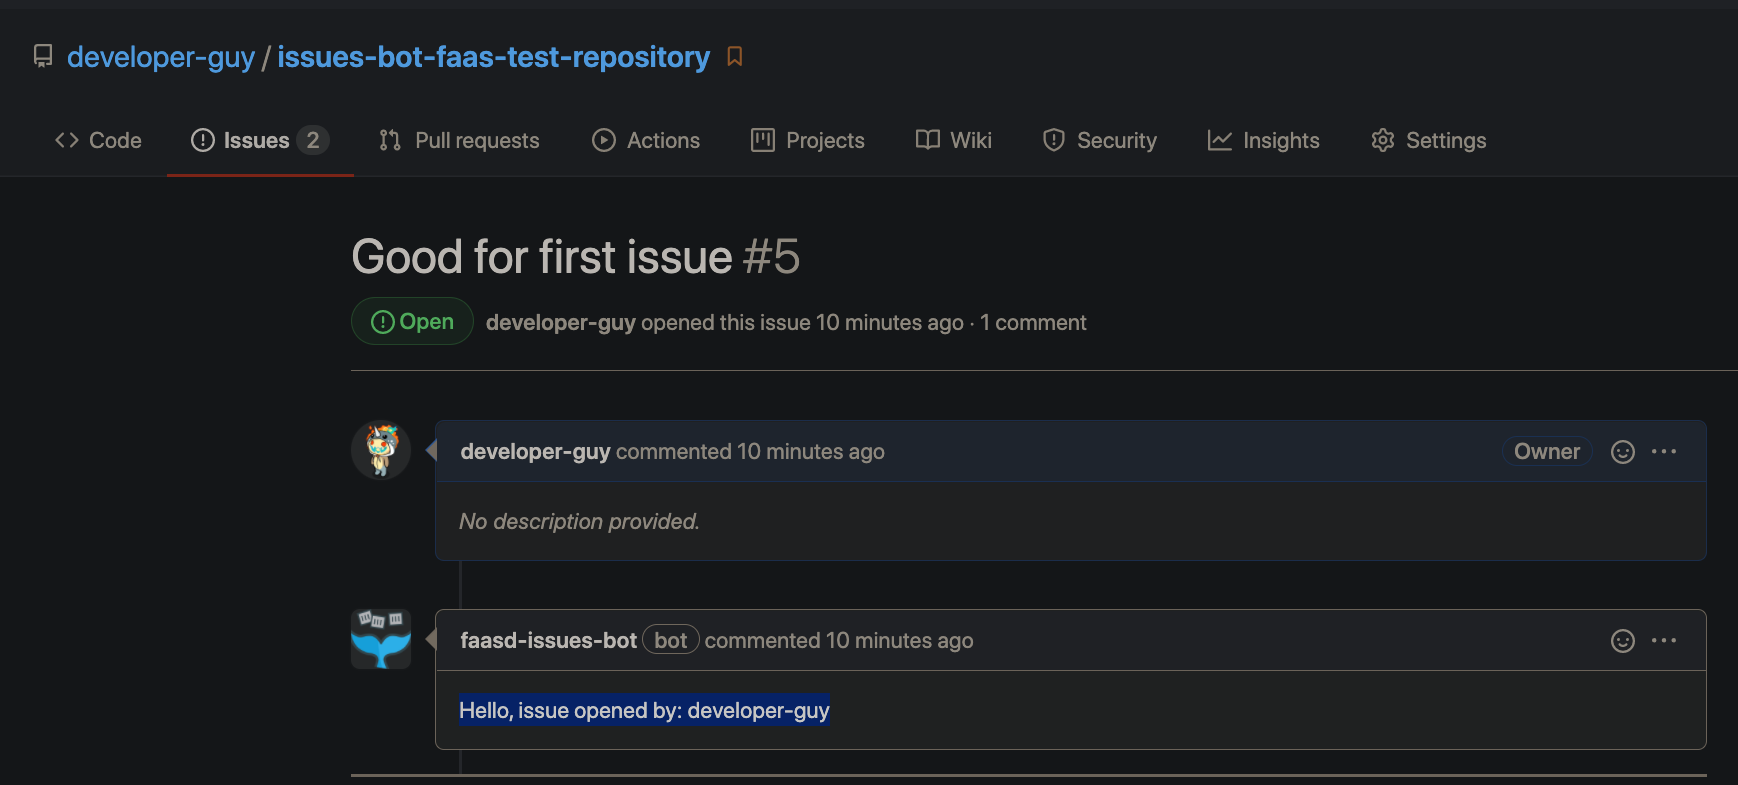1738x785 pixels.
Task: Switch to the Actions tab
Action: tap(646, 140)
